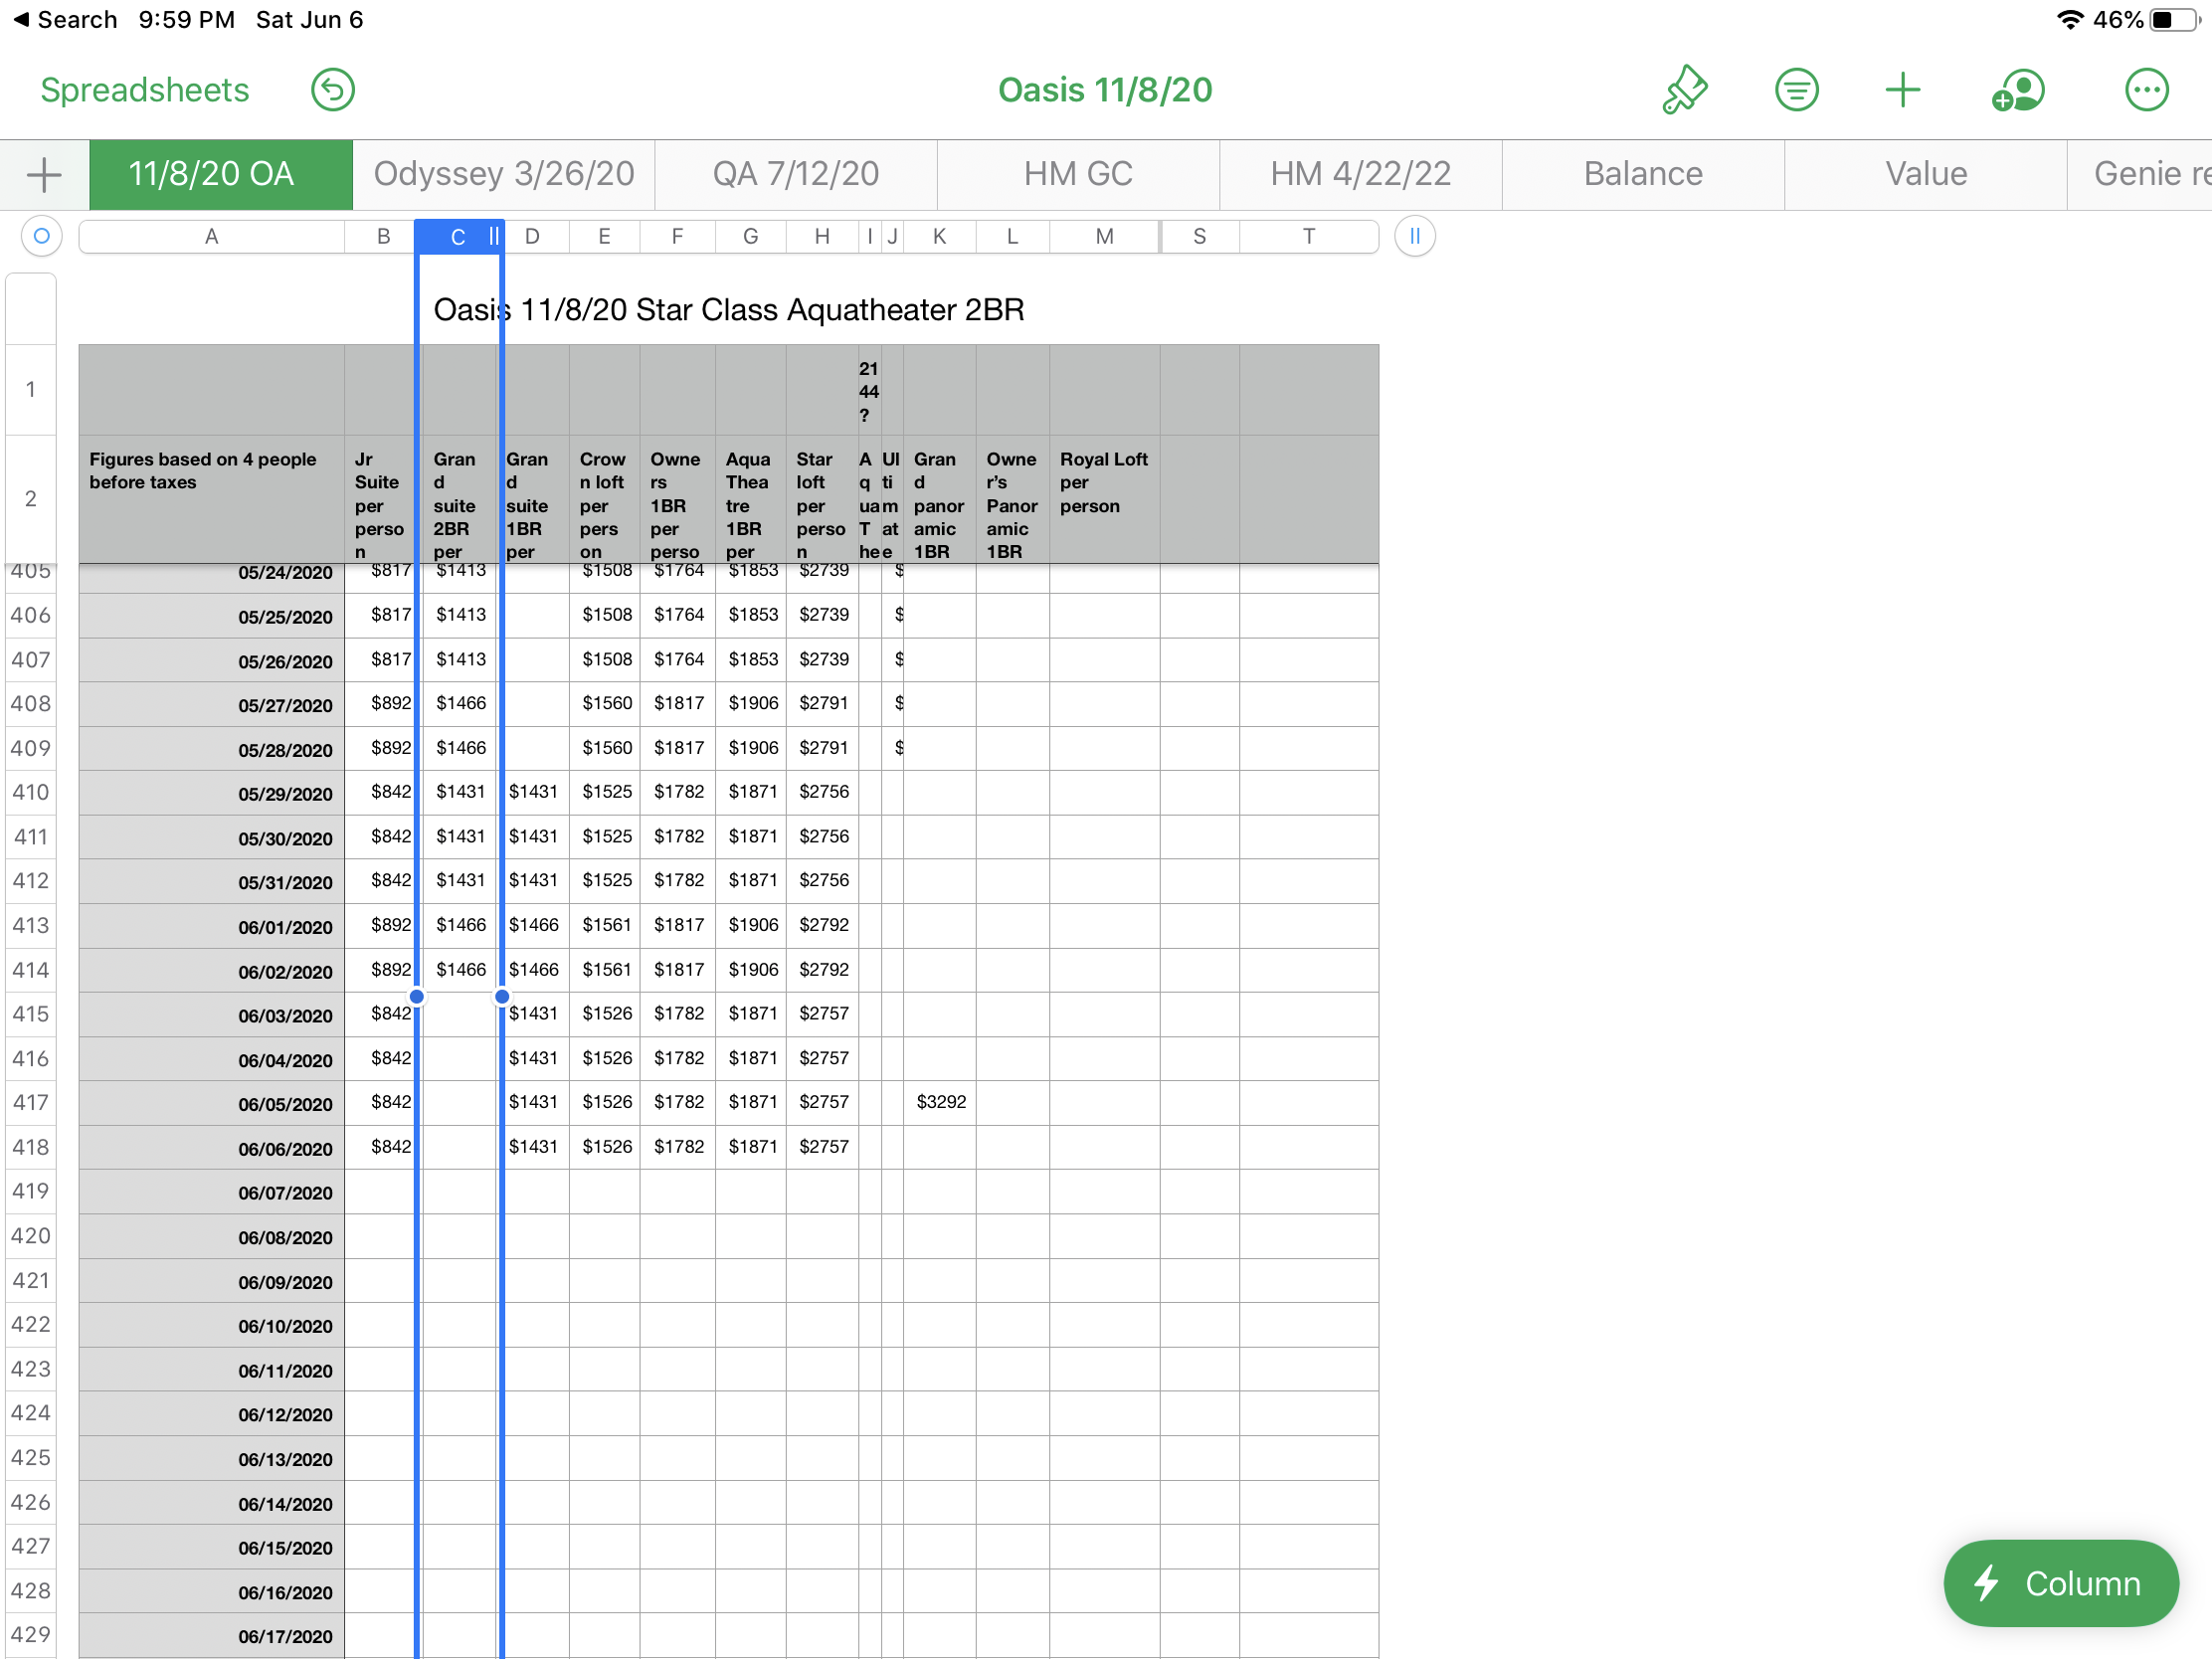This screenshot has height=1659, width=2212.
Task: Select the date cell 06/17/2020
Action: (x=211, y=1636)
